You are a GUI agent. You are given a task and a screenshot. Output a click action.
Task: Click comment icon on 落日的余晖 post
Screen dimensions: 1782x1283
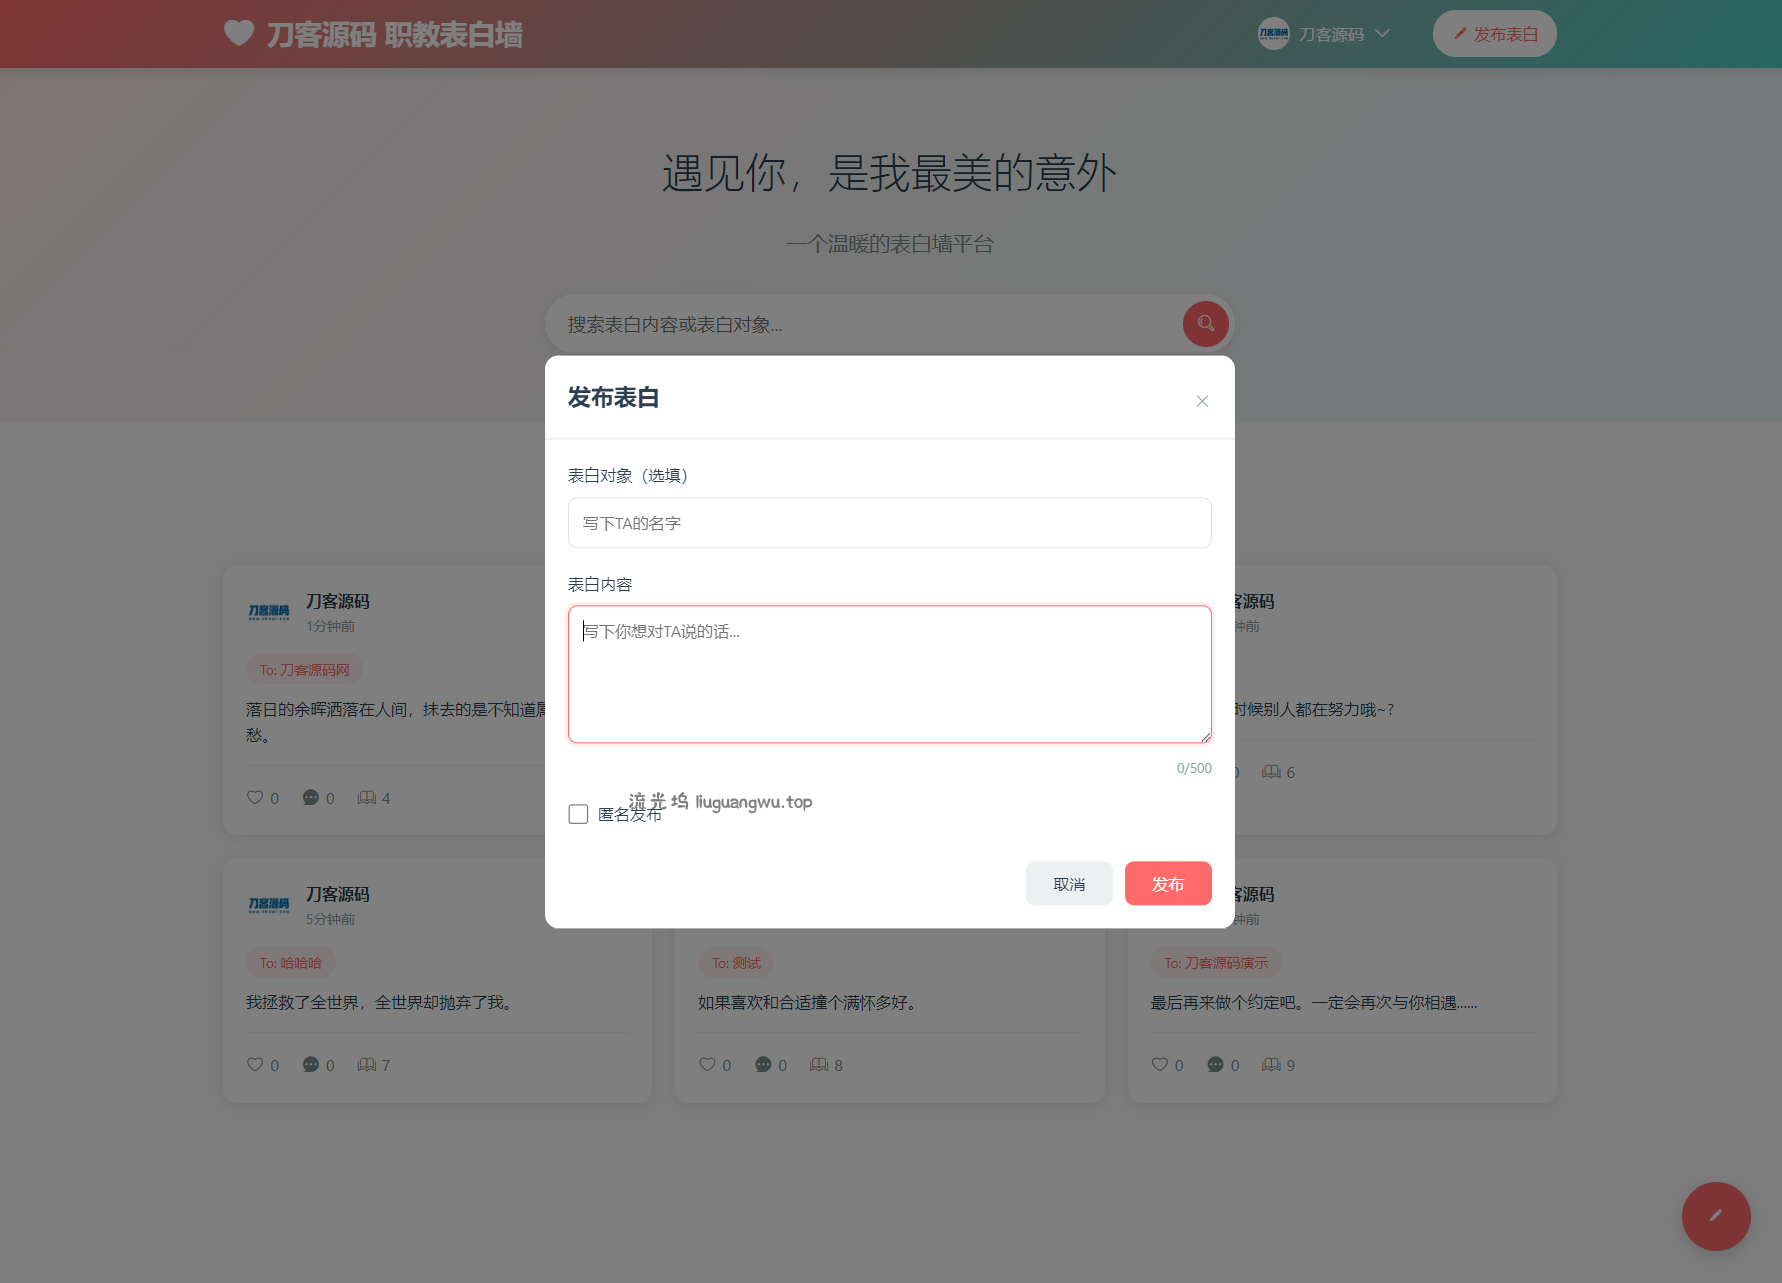[x=311, y=798]
